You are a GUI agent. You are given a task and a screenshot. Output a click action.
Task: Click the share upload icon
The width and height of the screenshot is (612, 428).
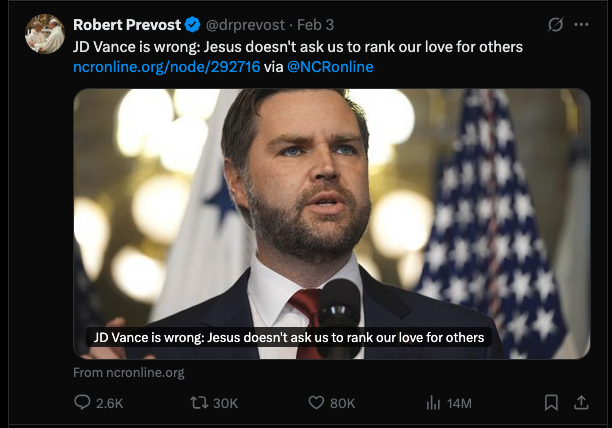tap(581, 403)
